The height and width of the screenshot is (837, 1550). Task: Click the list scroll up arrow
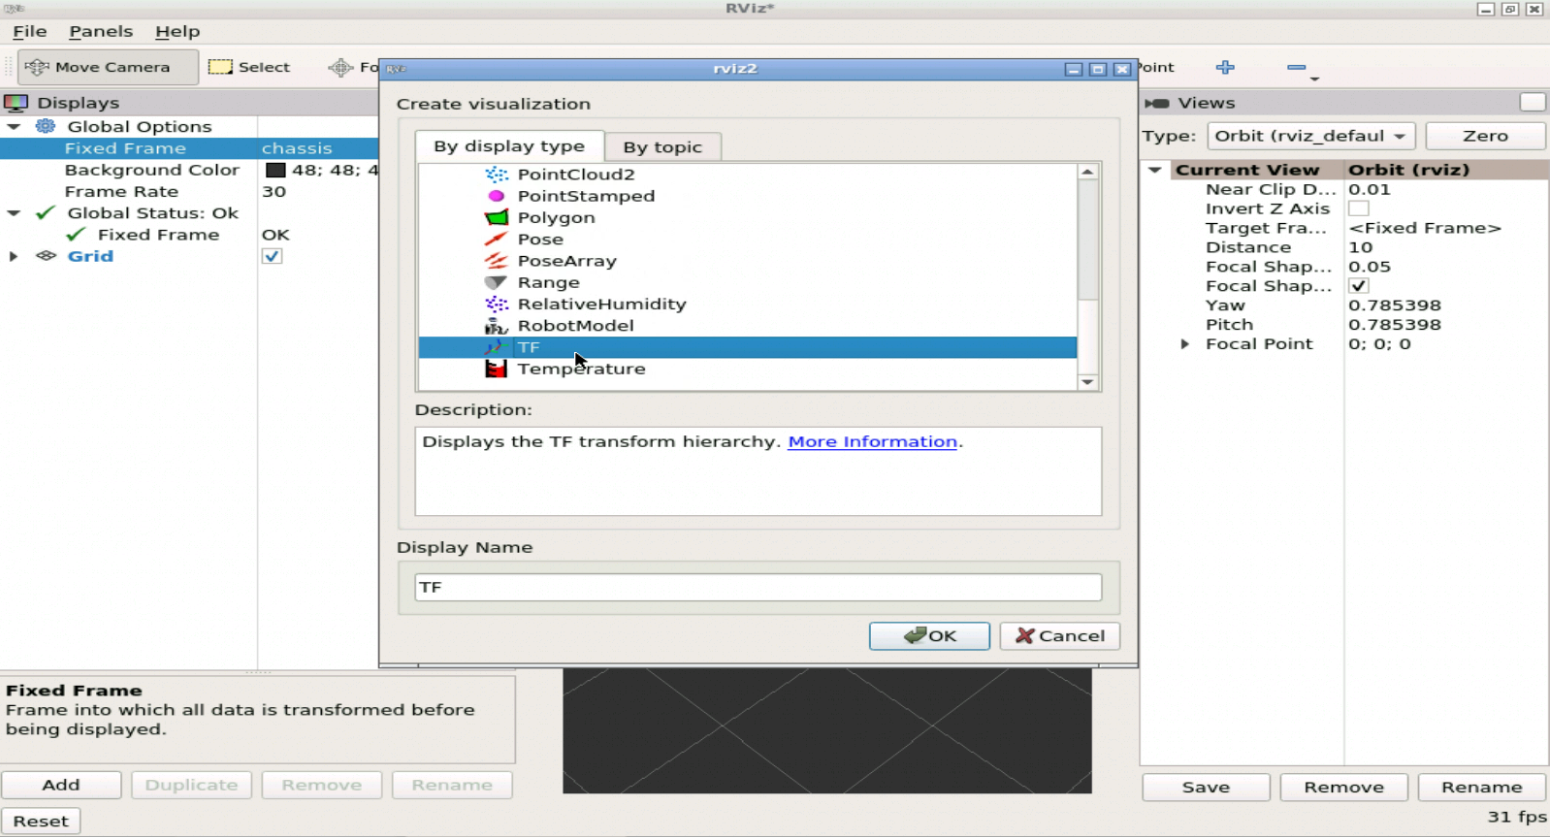[x=1088, y=172]
